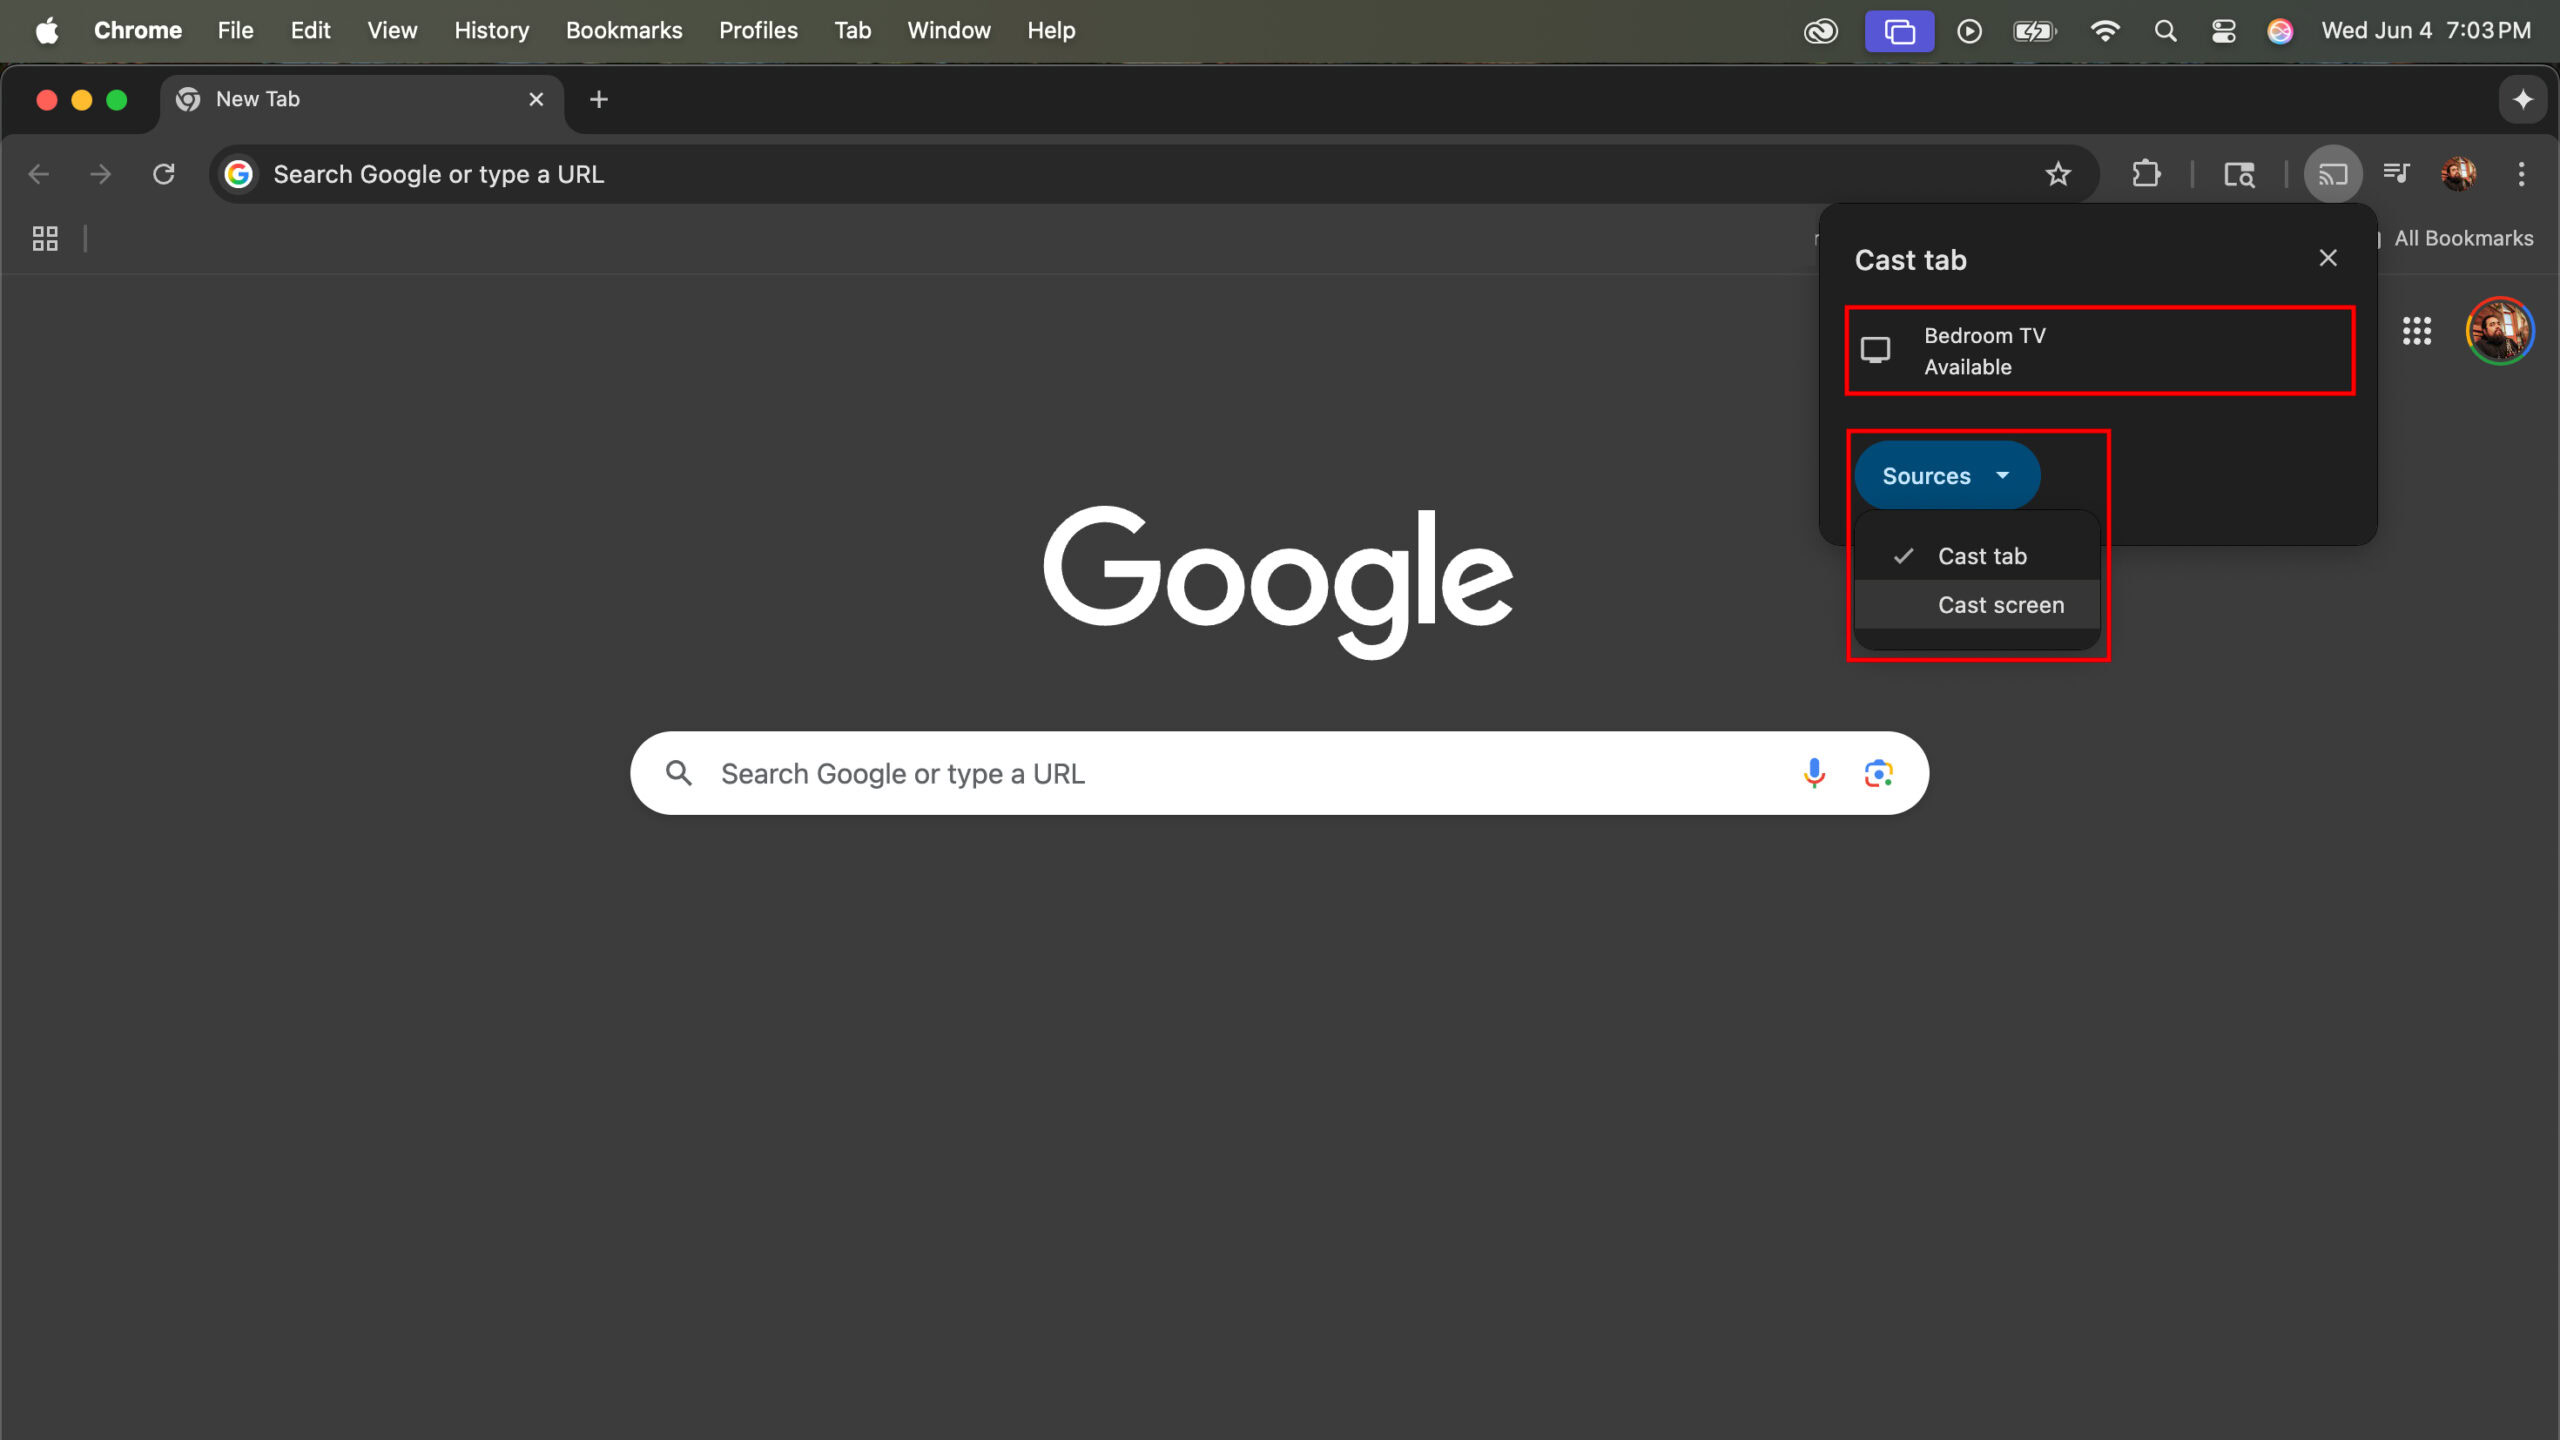Image resolution: width=2560 pixels, height=1440 pixels.
Task: Open the Google apps grid icon
Action: [2416, 331]
